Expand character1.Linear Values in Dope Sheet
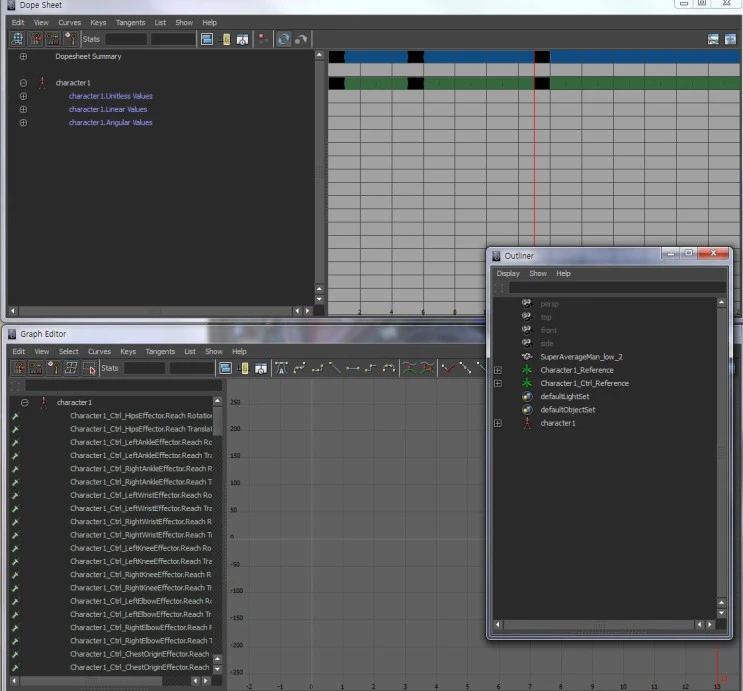The width and height of the screenshot is (743, 691). point(23,109)
